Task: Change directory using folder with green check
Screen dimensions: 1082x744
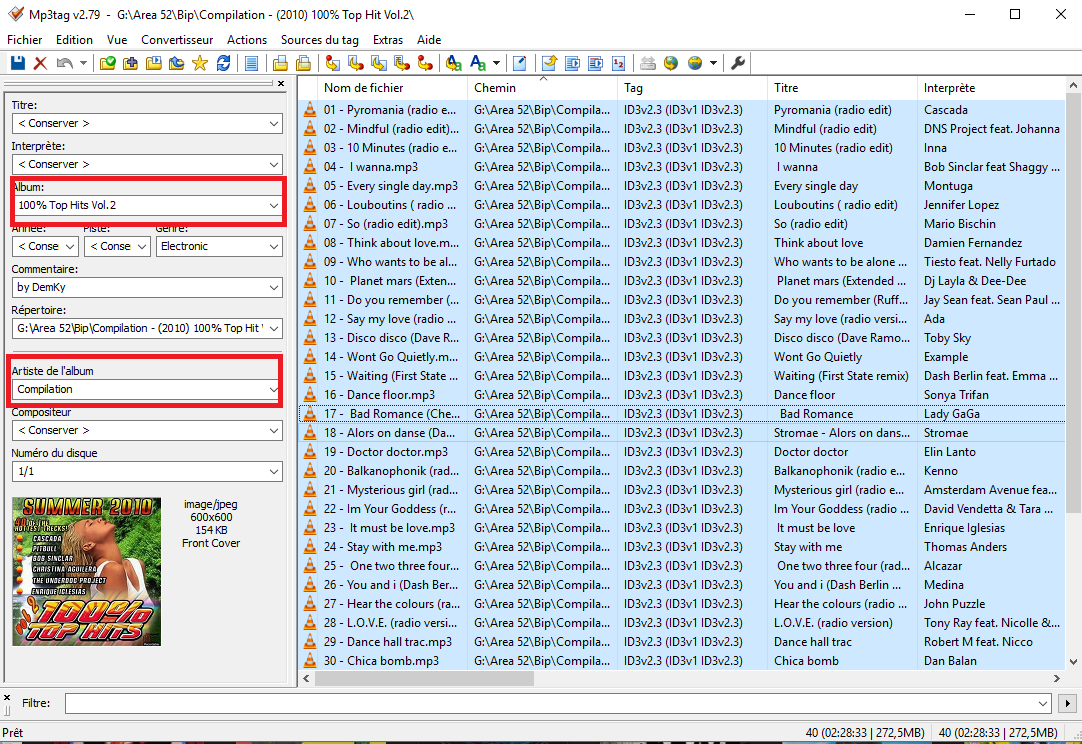Action: click(108, 63)
